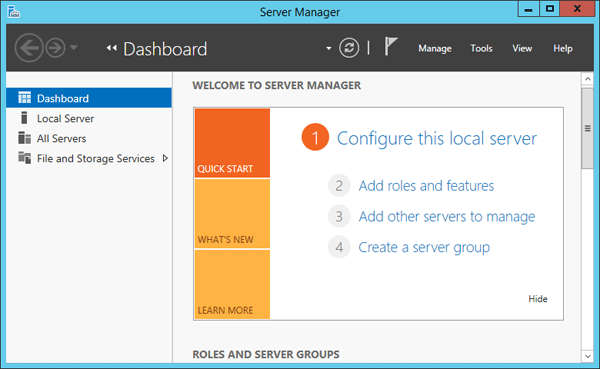
Task: Click the All Servers icon
Action: (24, 138)
